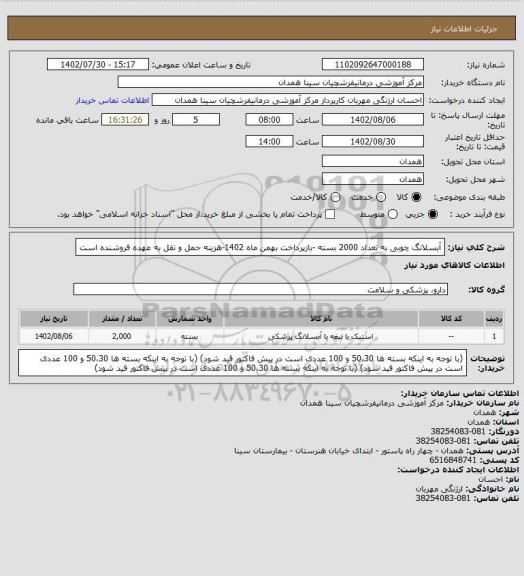This screenshot has height=576, width=524.
Task: Click the postal code 6516848741
Action: [453, 460]
